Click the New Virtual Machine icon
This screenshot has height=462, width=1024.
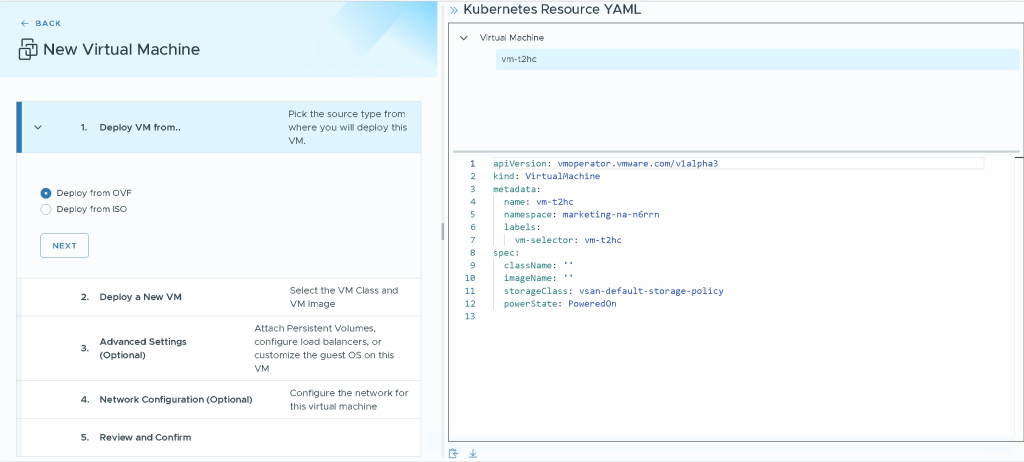pos(28,50)
